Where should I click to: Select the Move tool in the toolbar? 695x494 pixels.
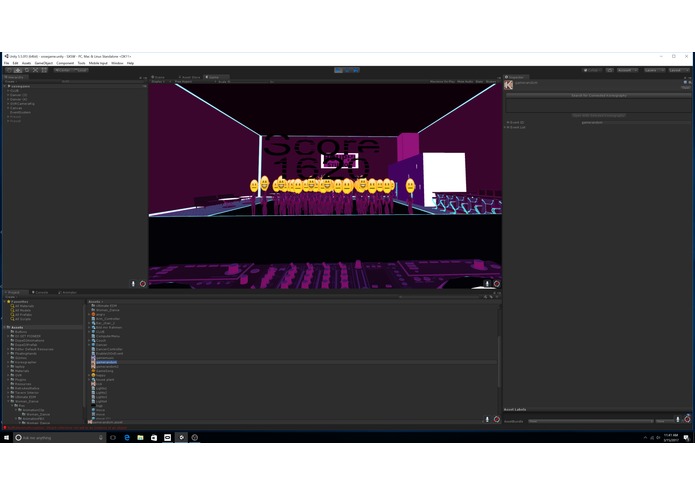(18, 70)
